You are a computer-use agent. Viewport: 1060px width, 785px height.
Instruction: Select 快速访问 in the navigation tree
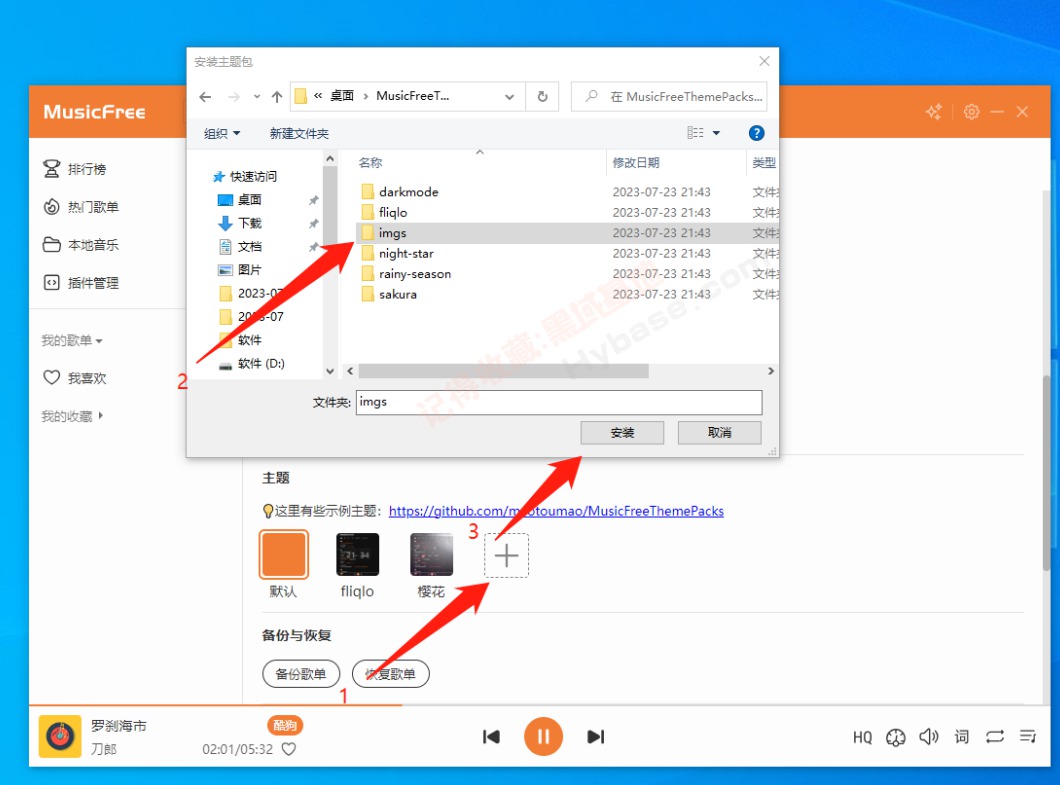click(x=245, y=176)
